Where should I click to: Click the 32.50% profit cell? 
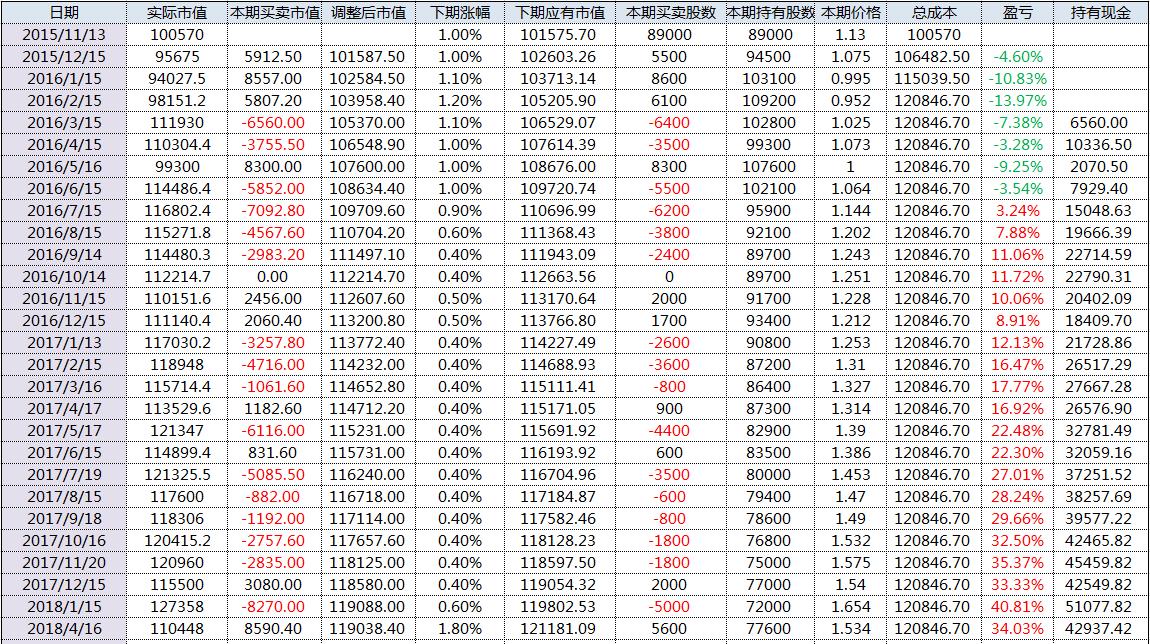coord(1017,541)
